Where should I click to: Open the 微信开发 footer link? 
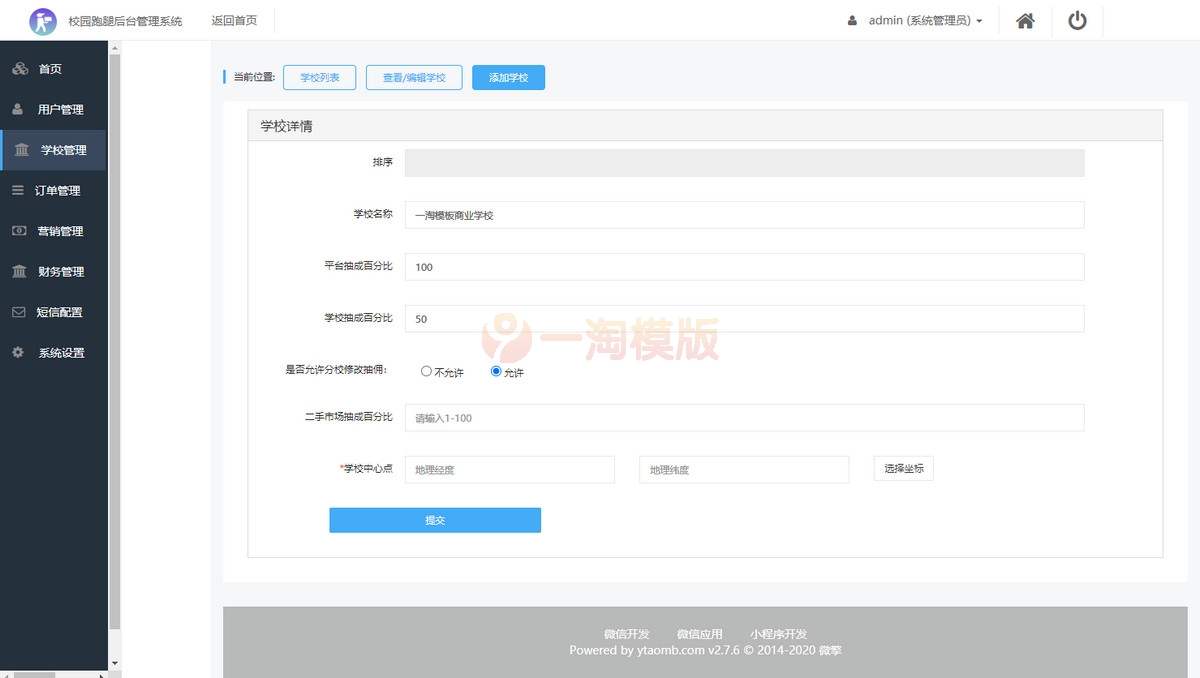tap(627, 633)
